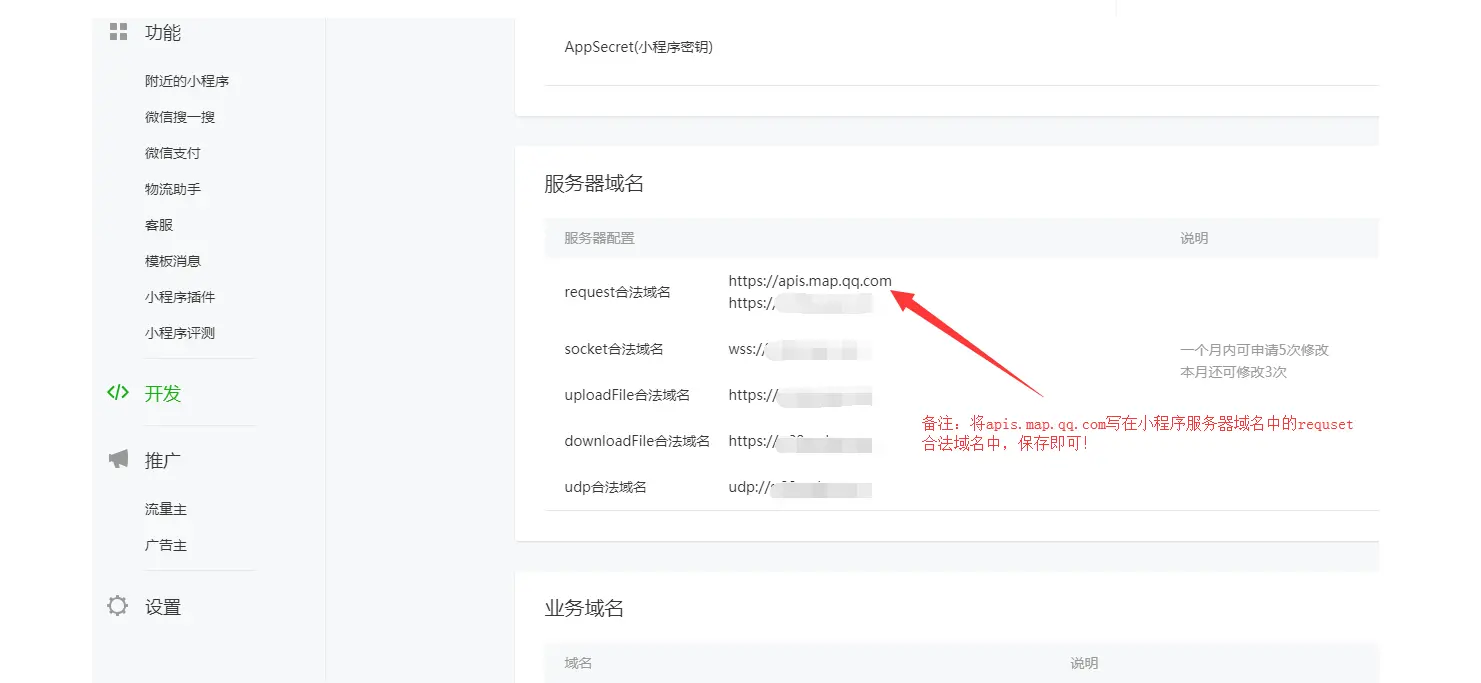Click https://apis.map.qq.com domain text
Screen dimensions: 1481x683
click(x=810, y=281)
